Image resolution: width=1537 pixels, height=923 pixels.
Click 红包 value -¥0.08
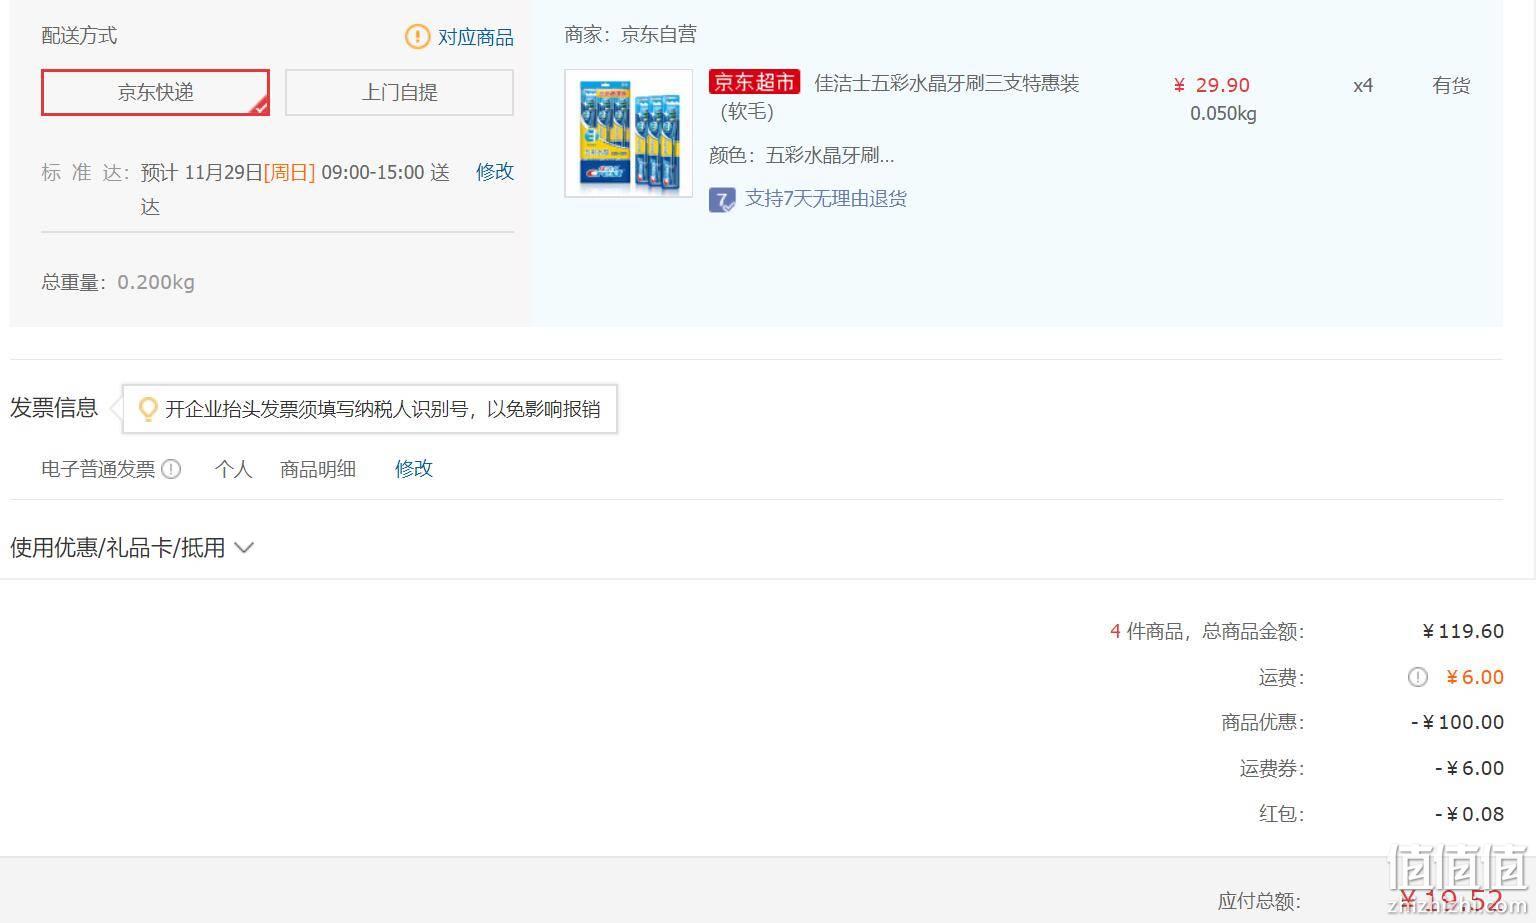pyautogui.click(x=1469, y=814)
